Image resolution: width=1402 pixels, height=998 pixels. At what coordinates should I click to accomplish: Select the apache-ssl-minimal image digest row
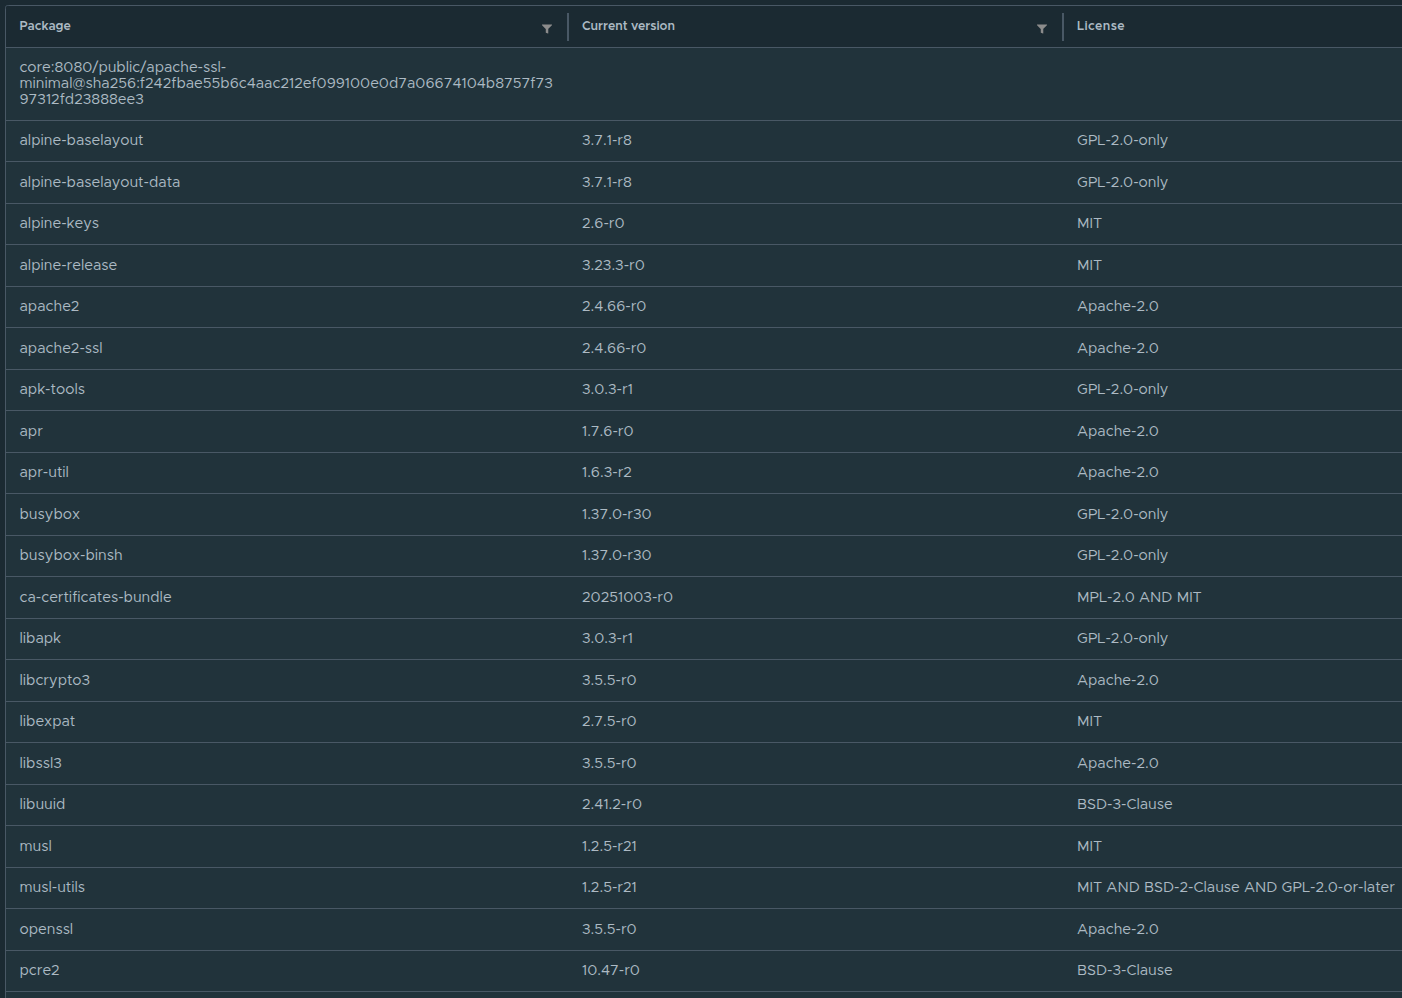(286, 83)
